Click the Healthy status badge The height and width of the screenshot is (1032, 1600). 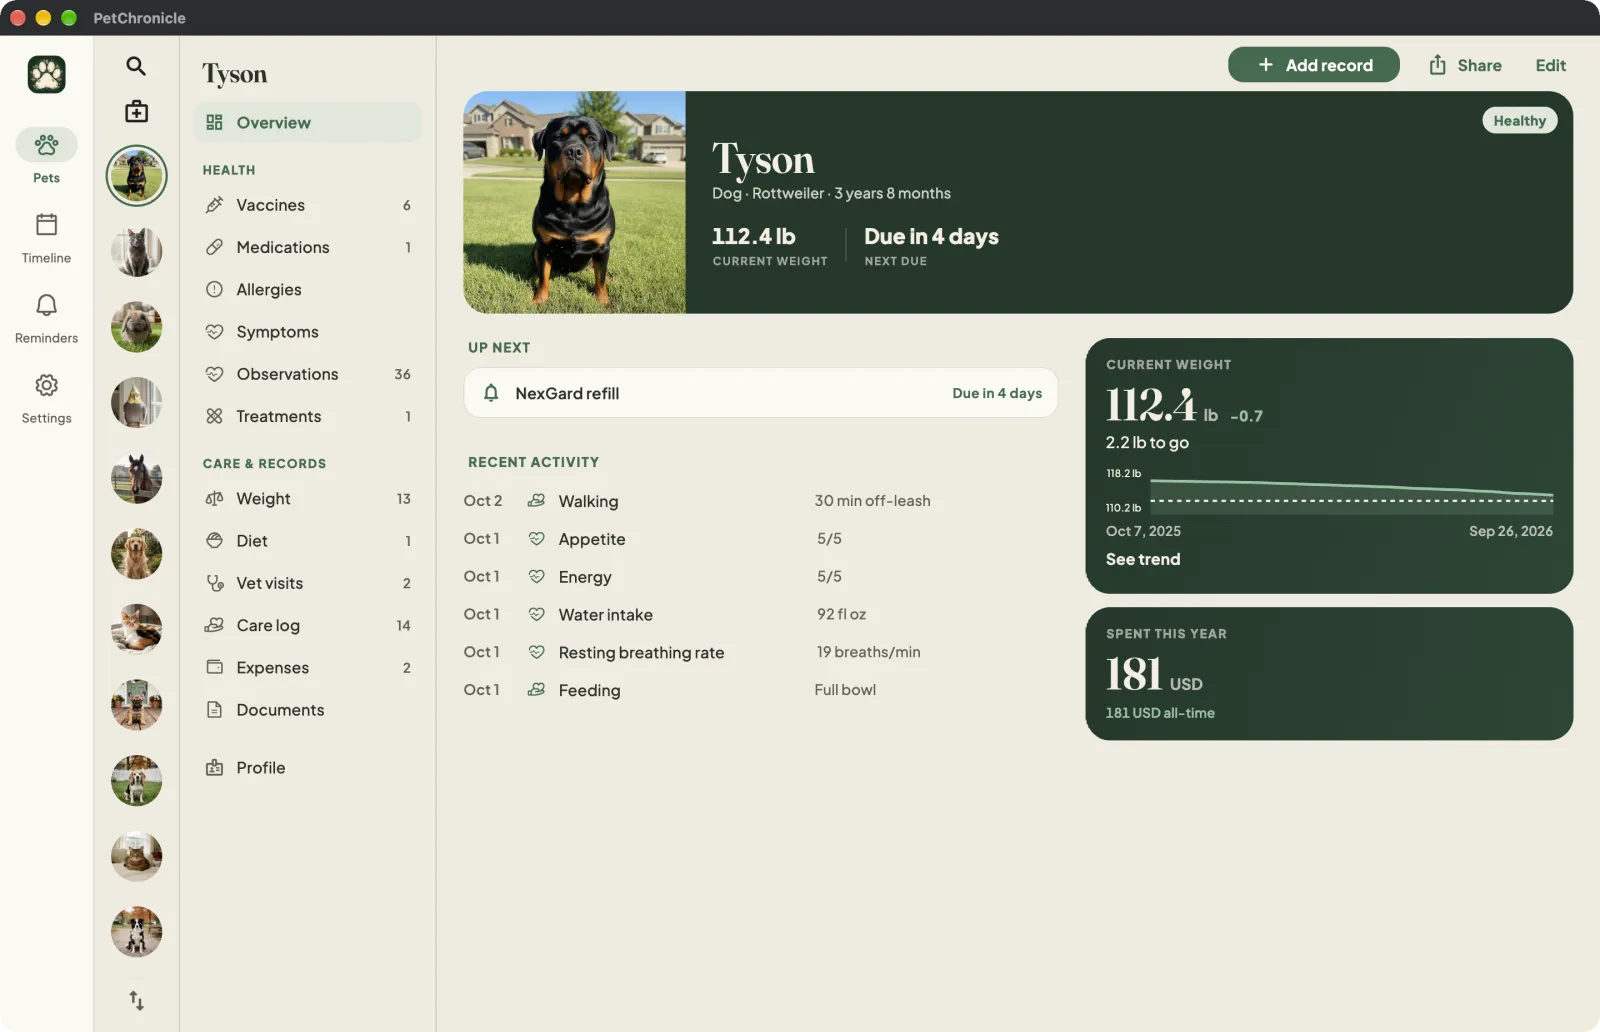click(x=1519, y=120)
